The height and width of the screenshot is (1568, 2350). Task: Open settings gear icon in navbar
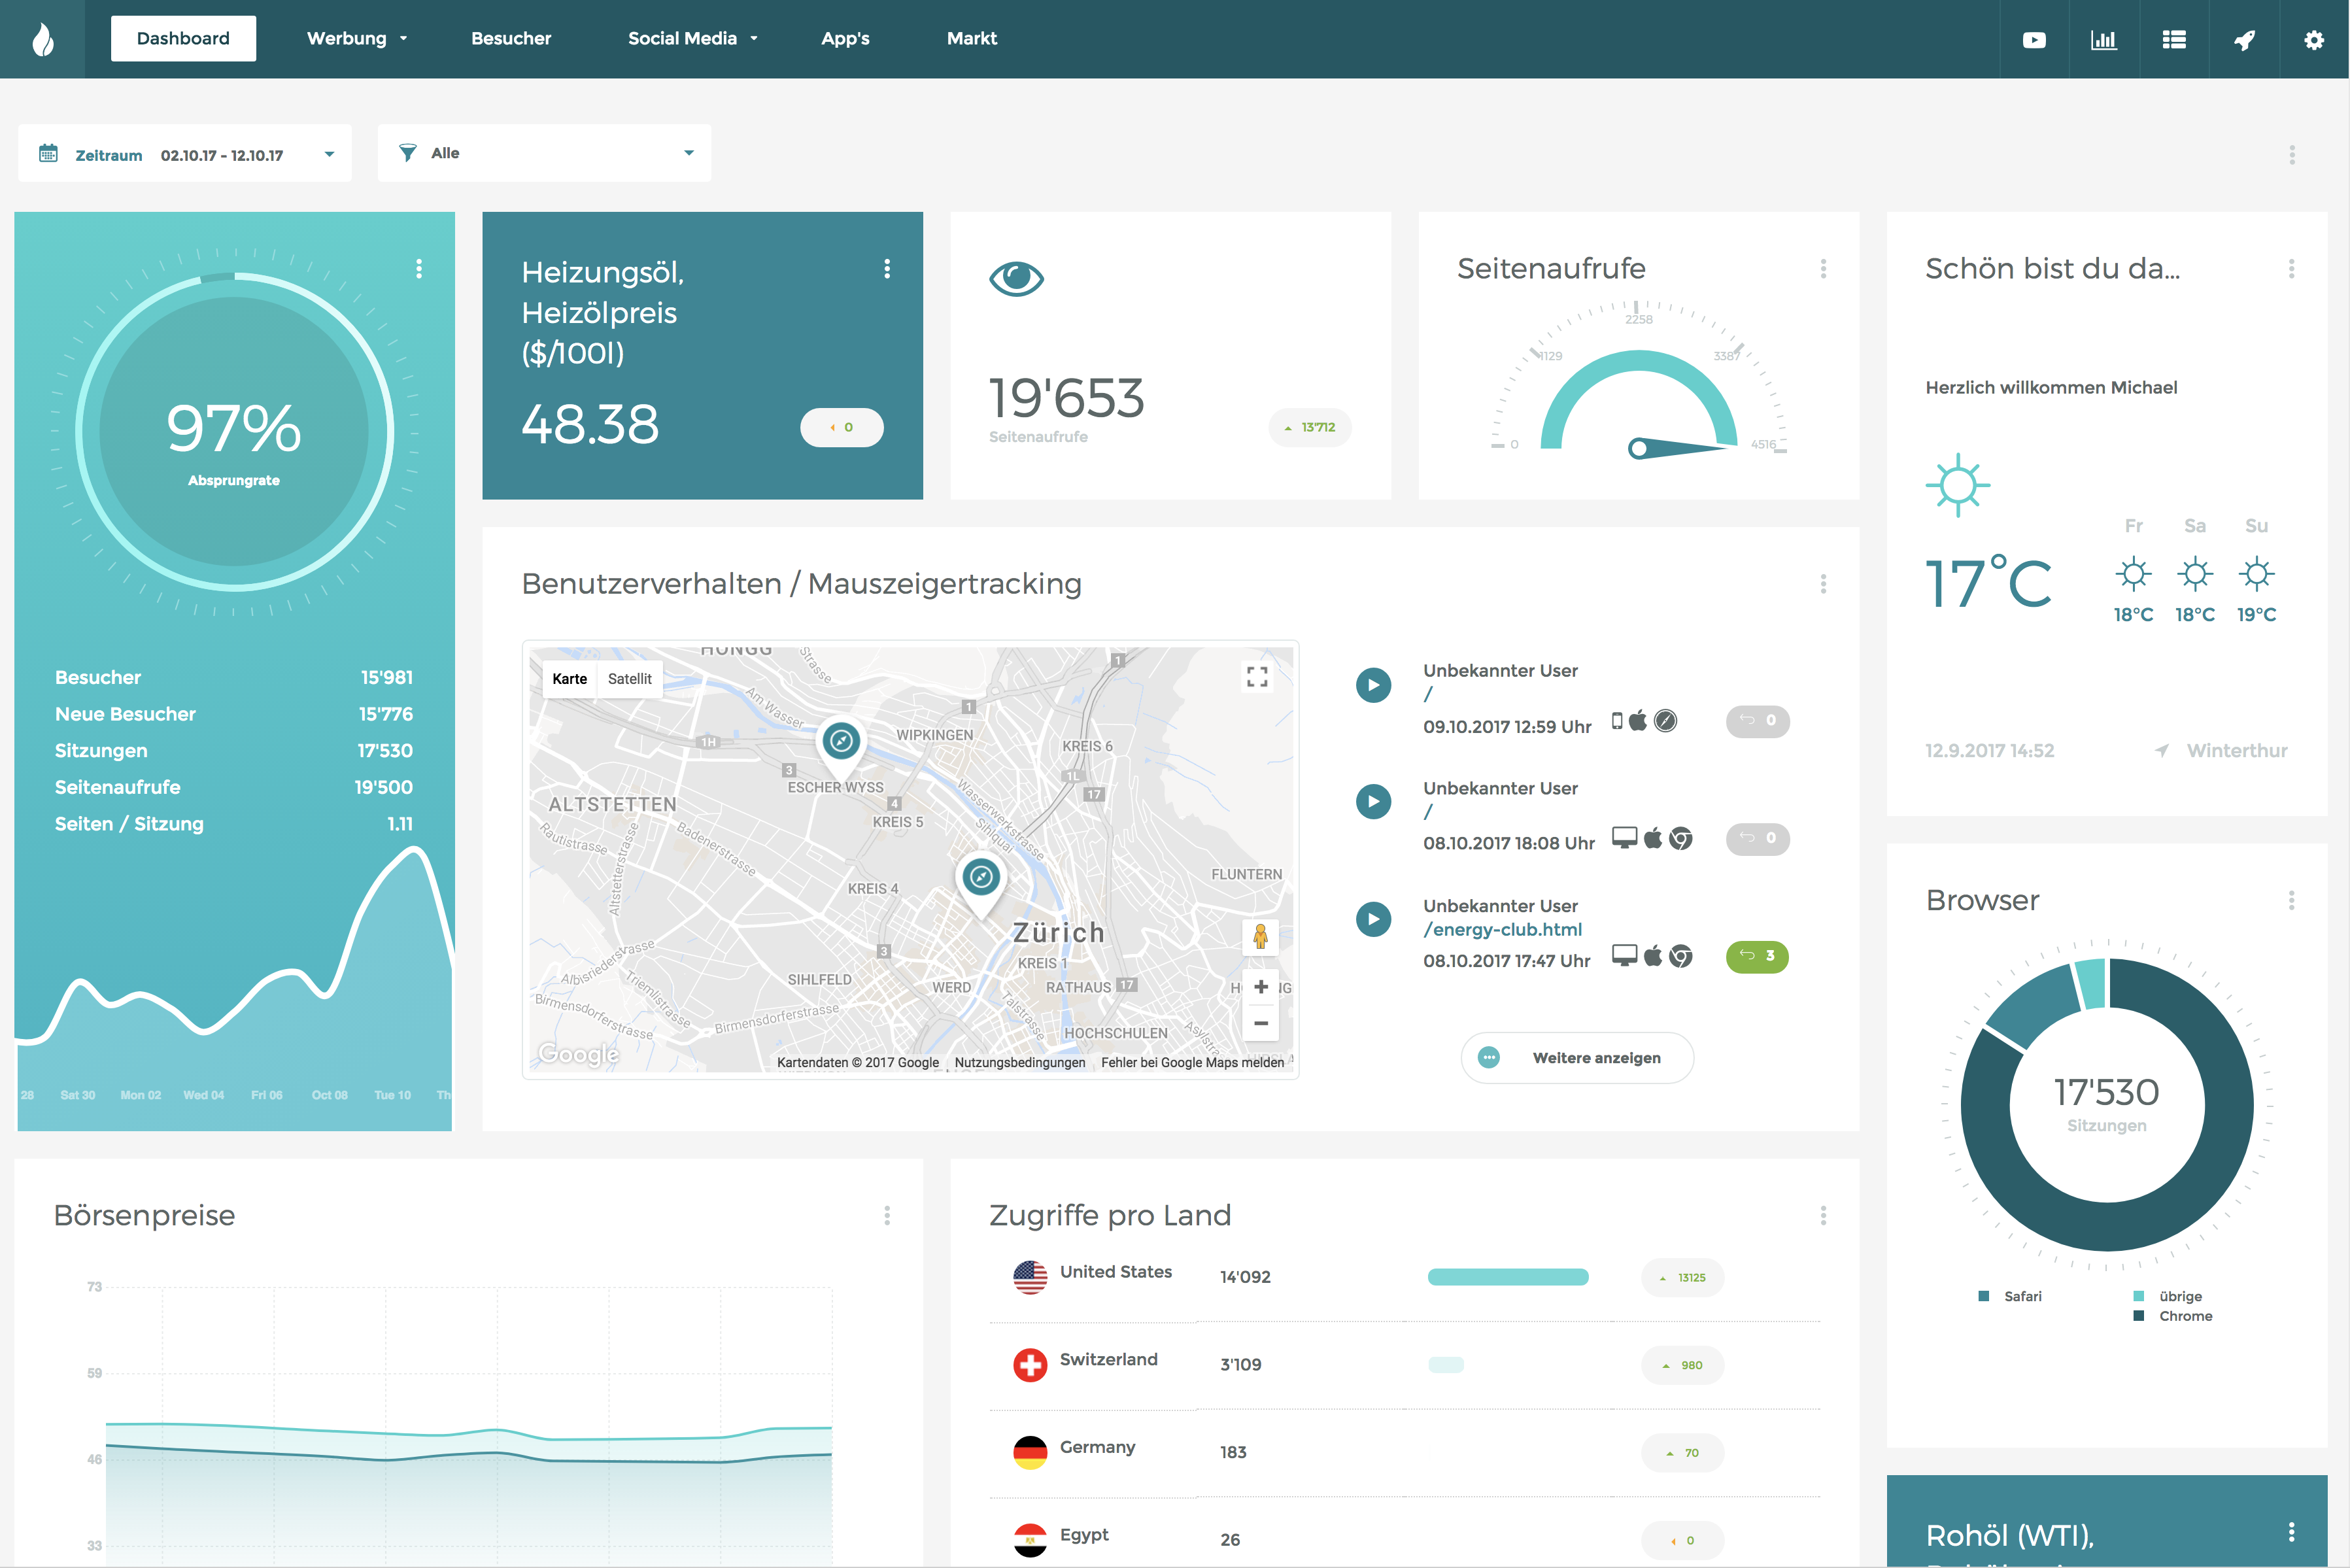point(2313,40)
